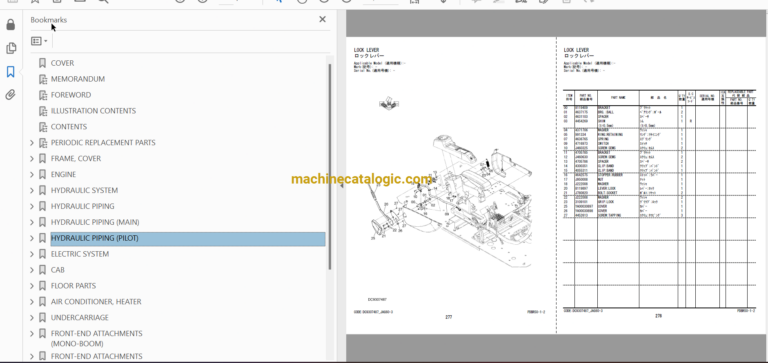Expand the FLOOR PARTS bookmark

(32, 286)
